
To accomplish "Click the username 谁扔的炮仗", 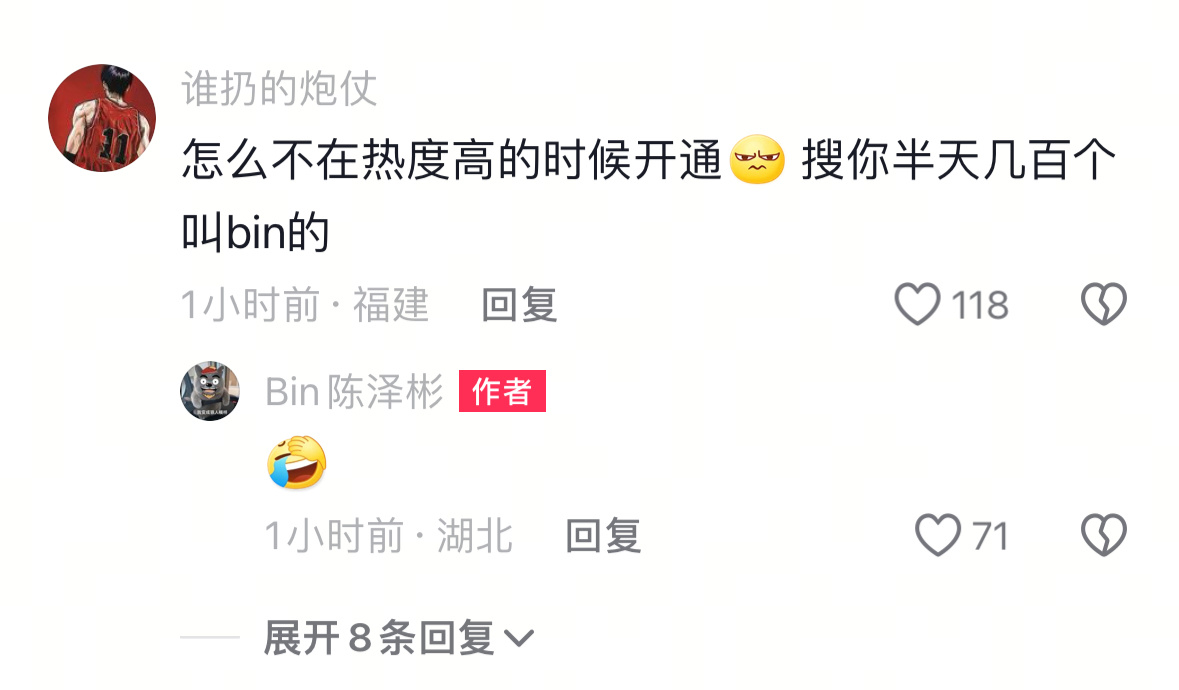I will [279, 89].
